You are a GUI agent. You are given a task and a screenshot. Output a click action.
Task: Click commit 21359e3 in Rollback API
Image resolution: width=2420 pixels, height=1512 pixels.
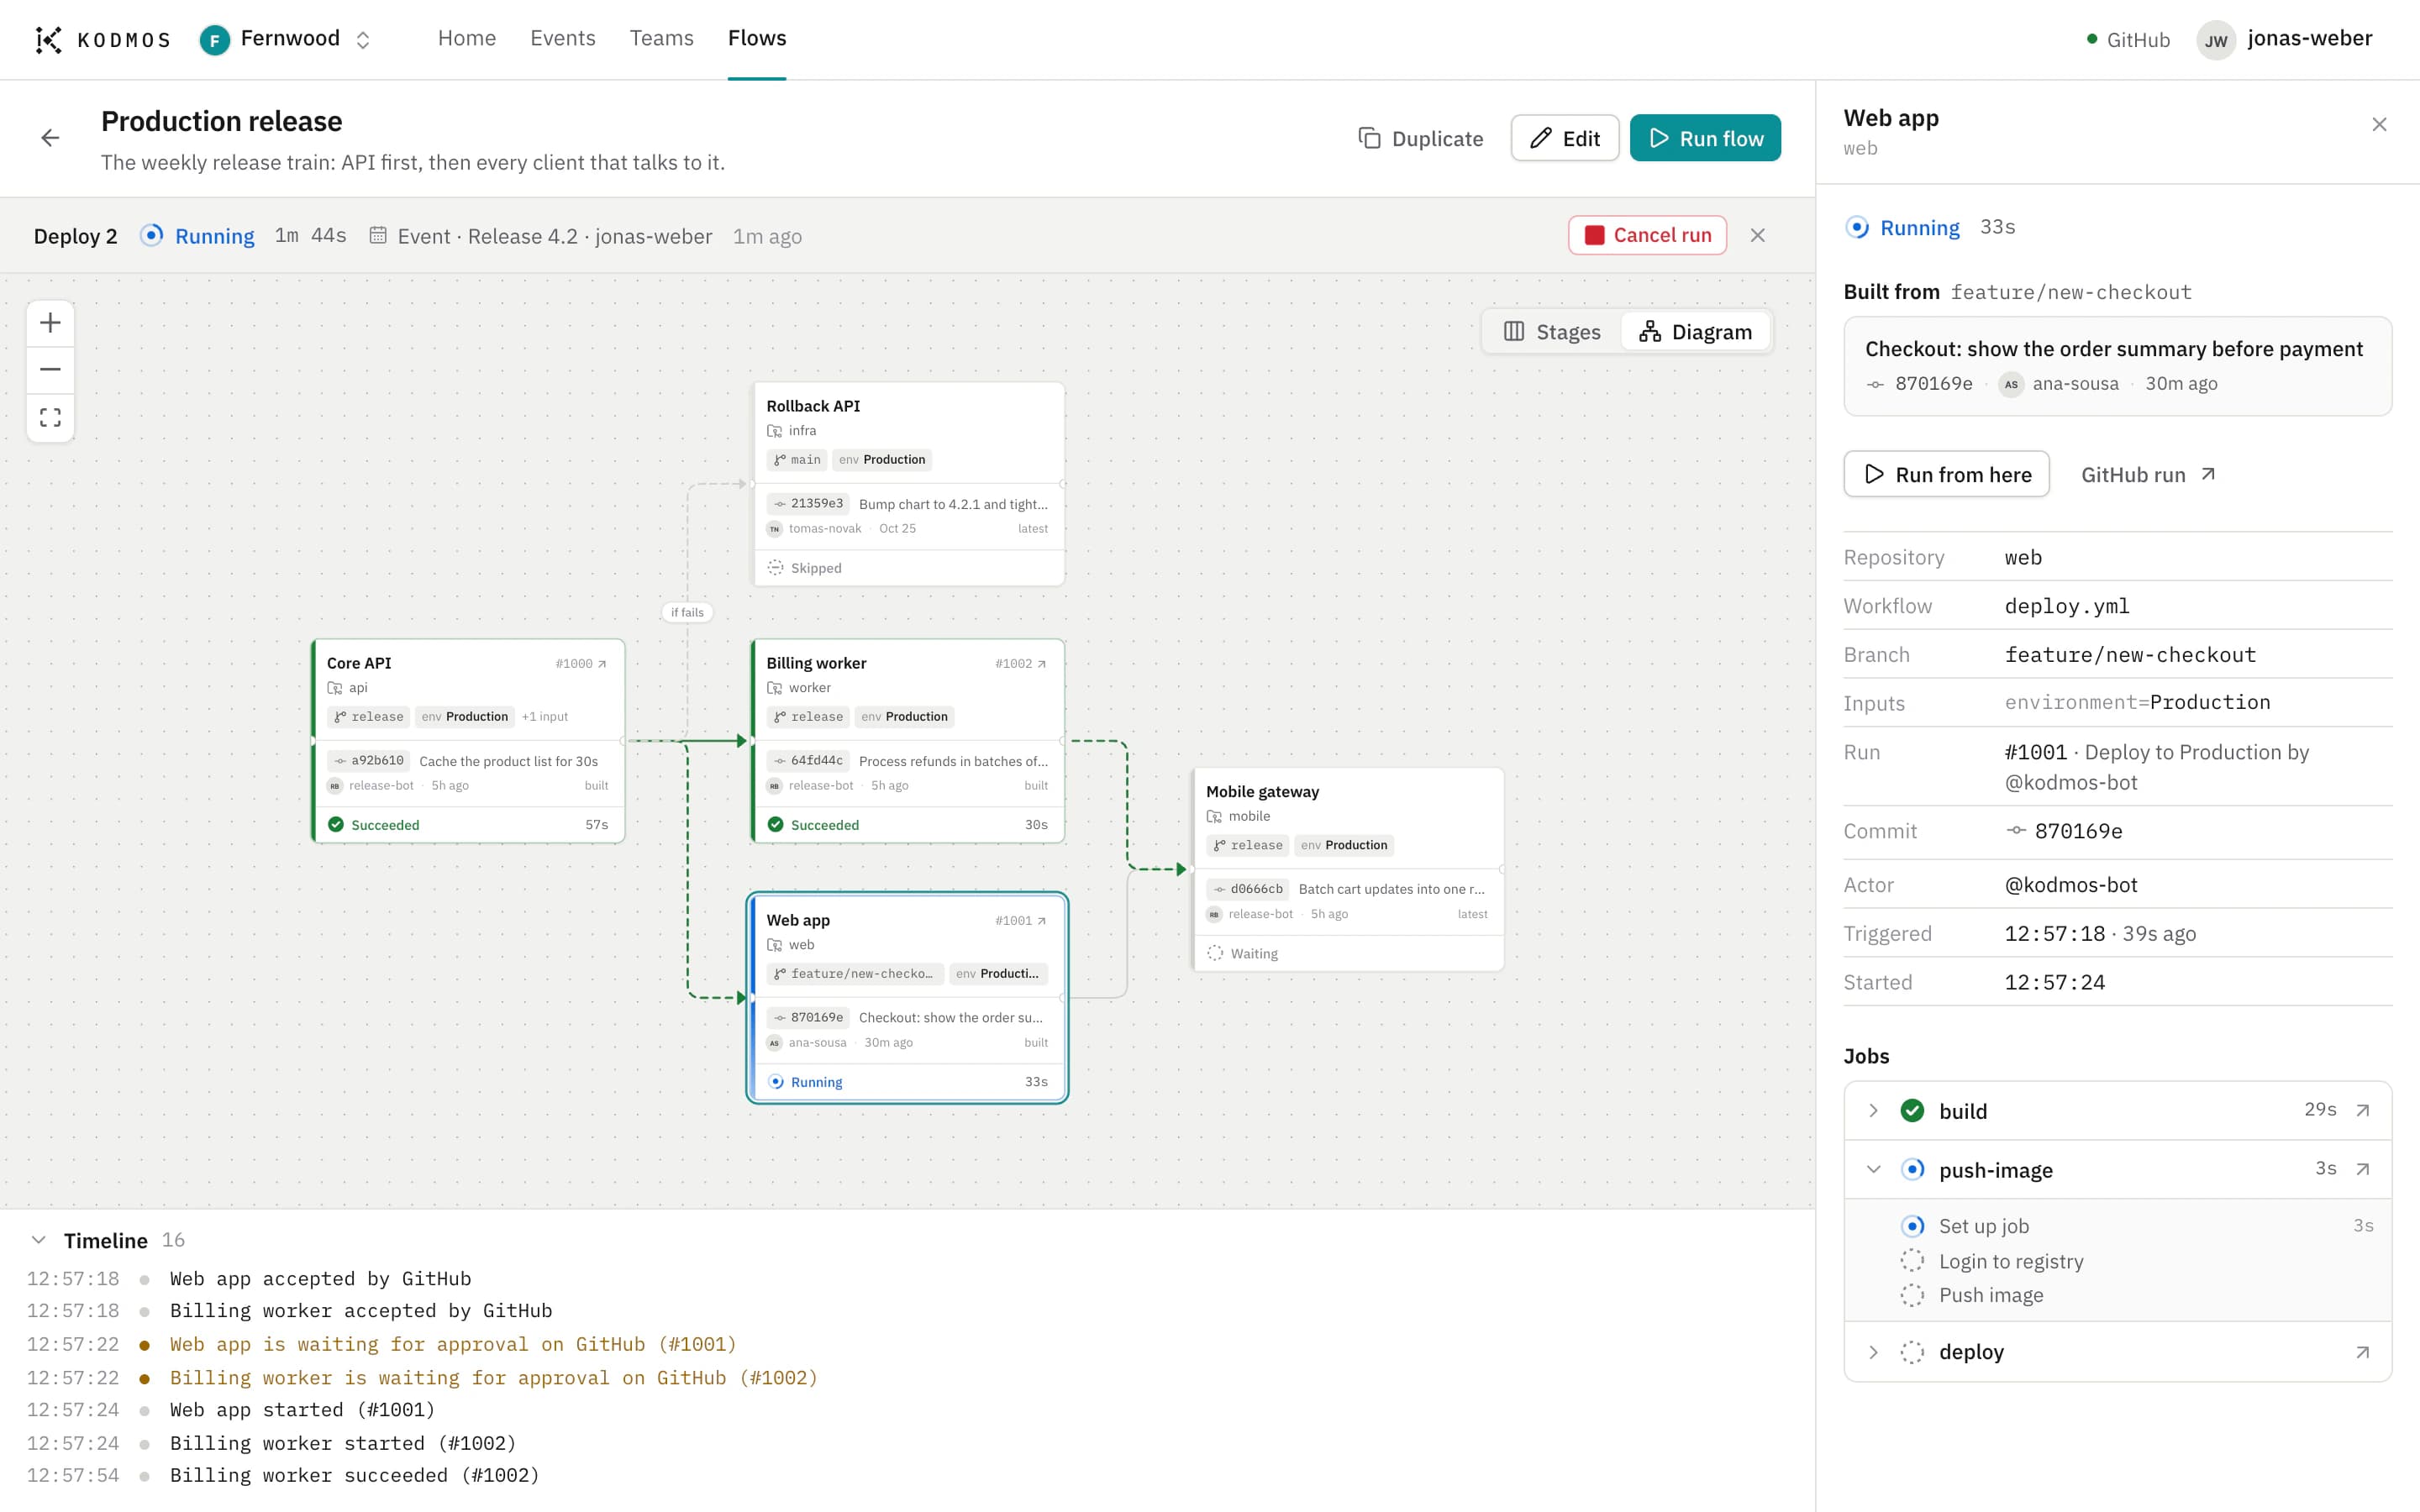pos(808,504)
